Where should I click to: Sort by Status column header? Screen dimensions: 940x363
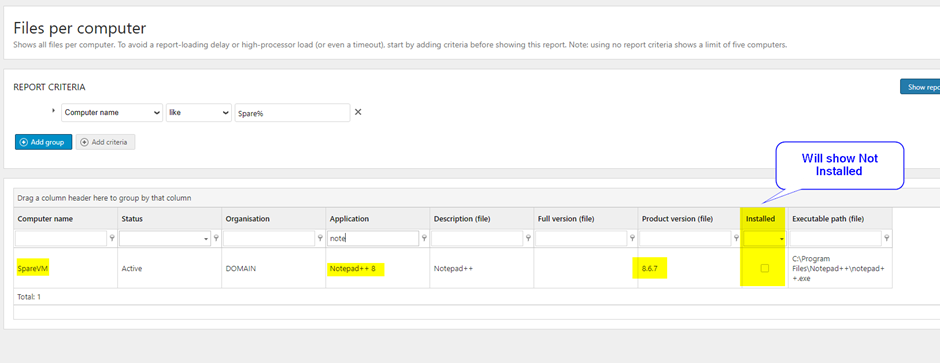[x=170, y=219]
